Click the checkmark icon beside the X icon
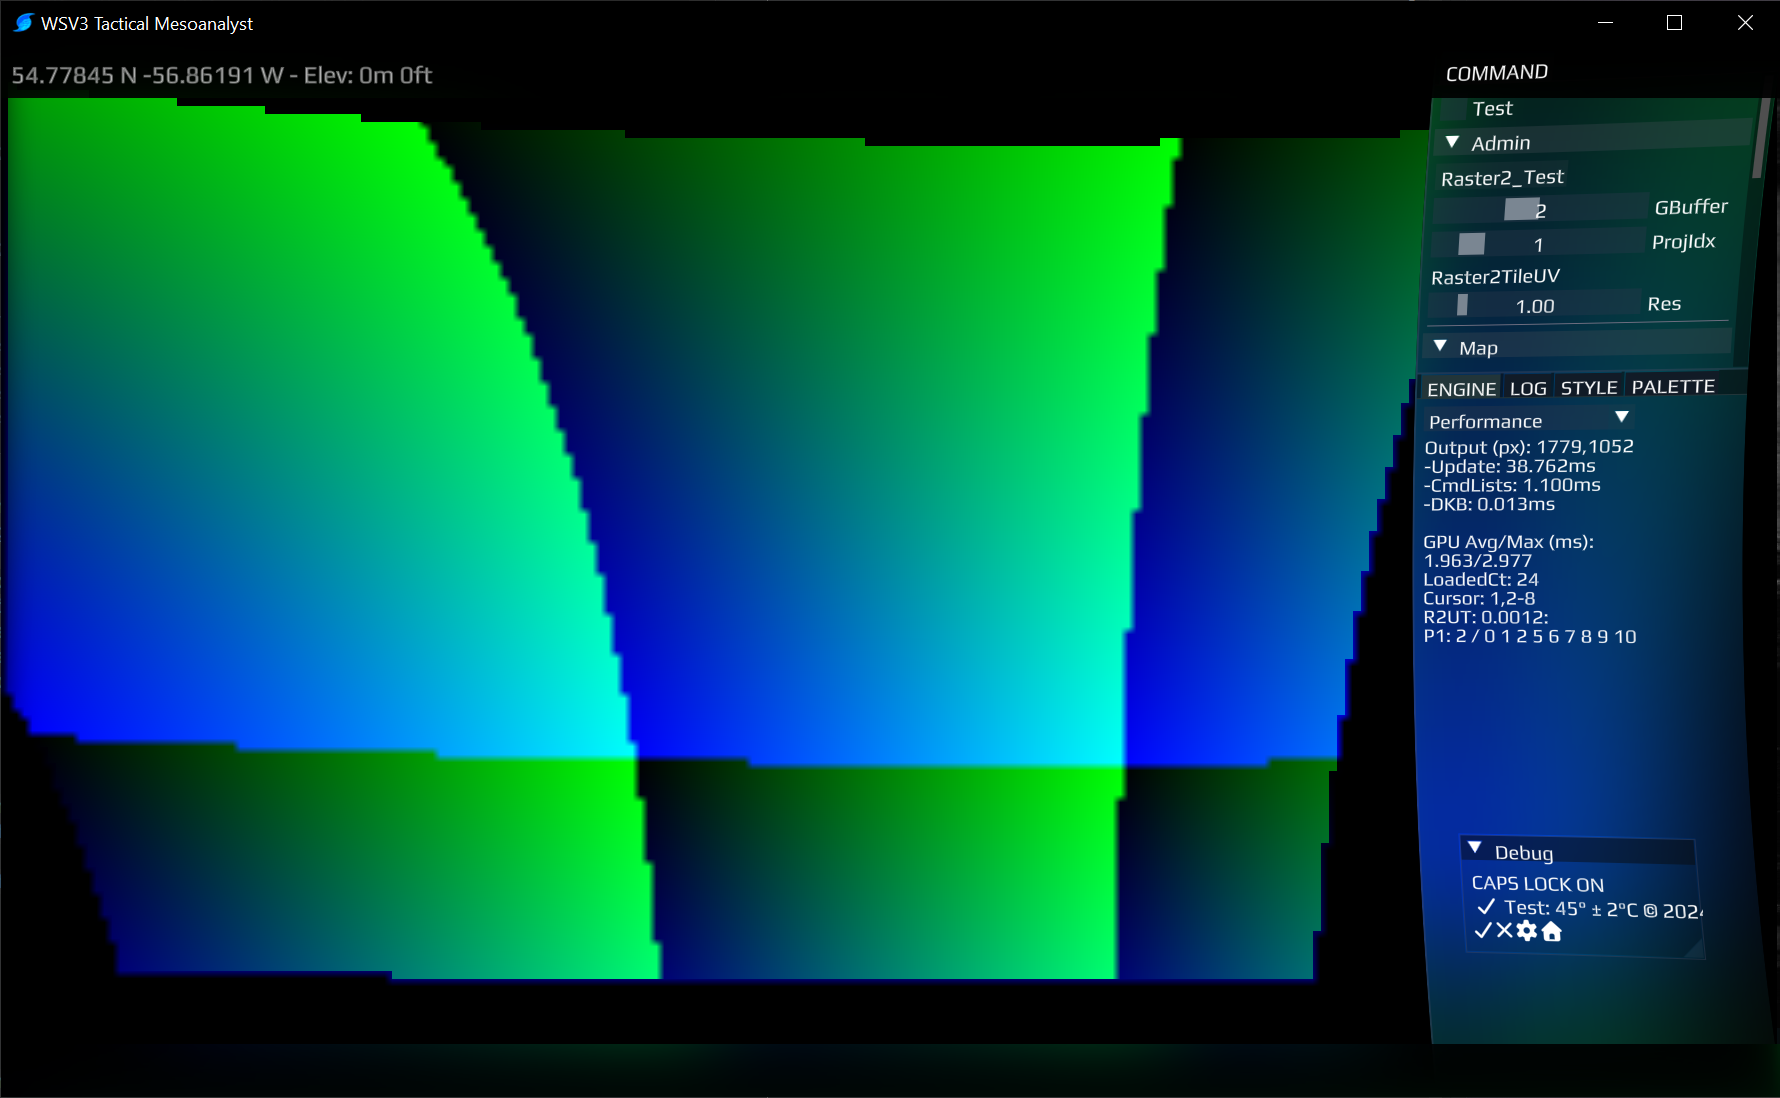Viewport: 1780px width, 1098px height. tap(1483, 931)
